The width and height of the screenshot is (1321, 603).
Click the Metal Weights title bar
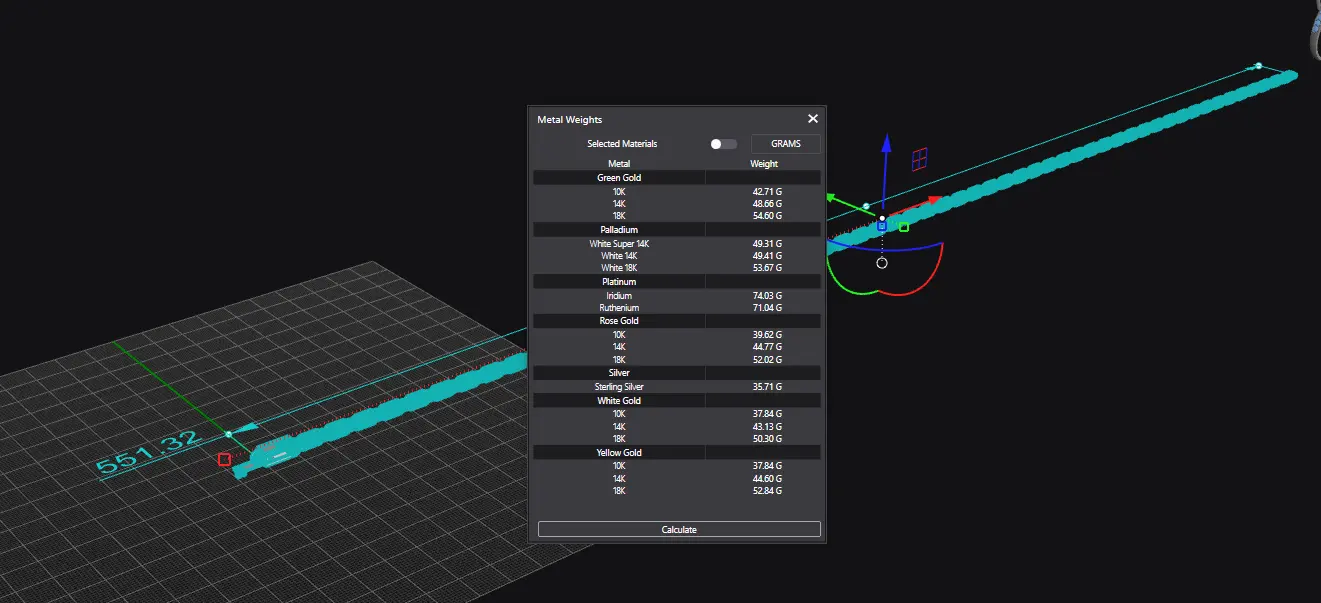click(677, 119)
